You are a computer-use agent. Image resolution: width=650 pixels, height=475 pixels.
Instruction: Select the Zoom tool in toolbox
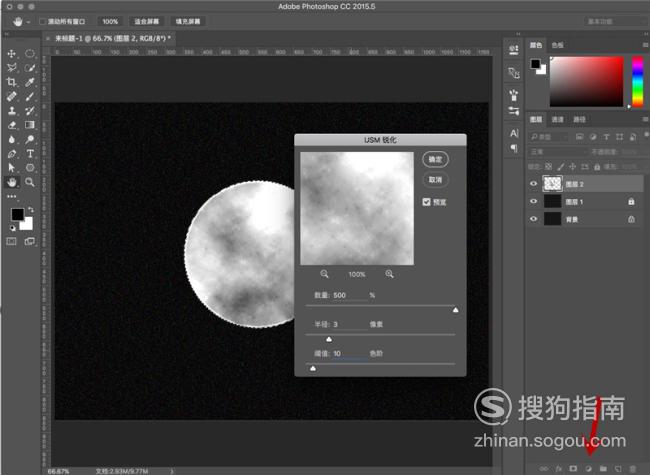tap(29, 182)
